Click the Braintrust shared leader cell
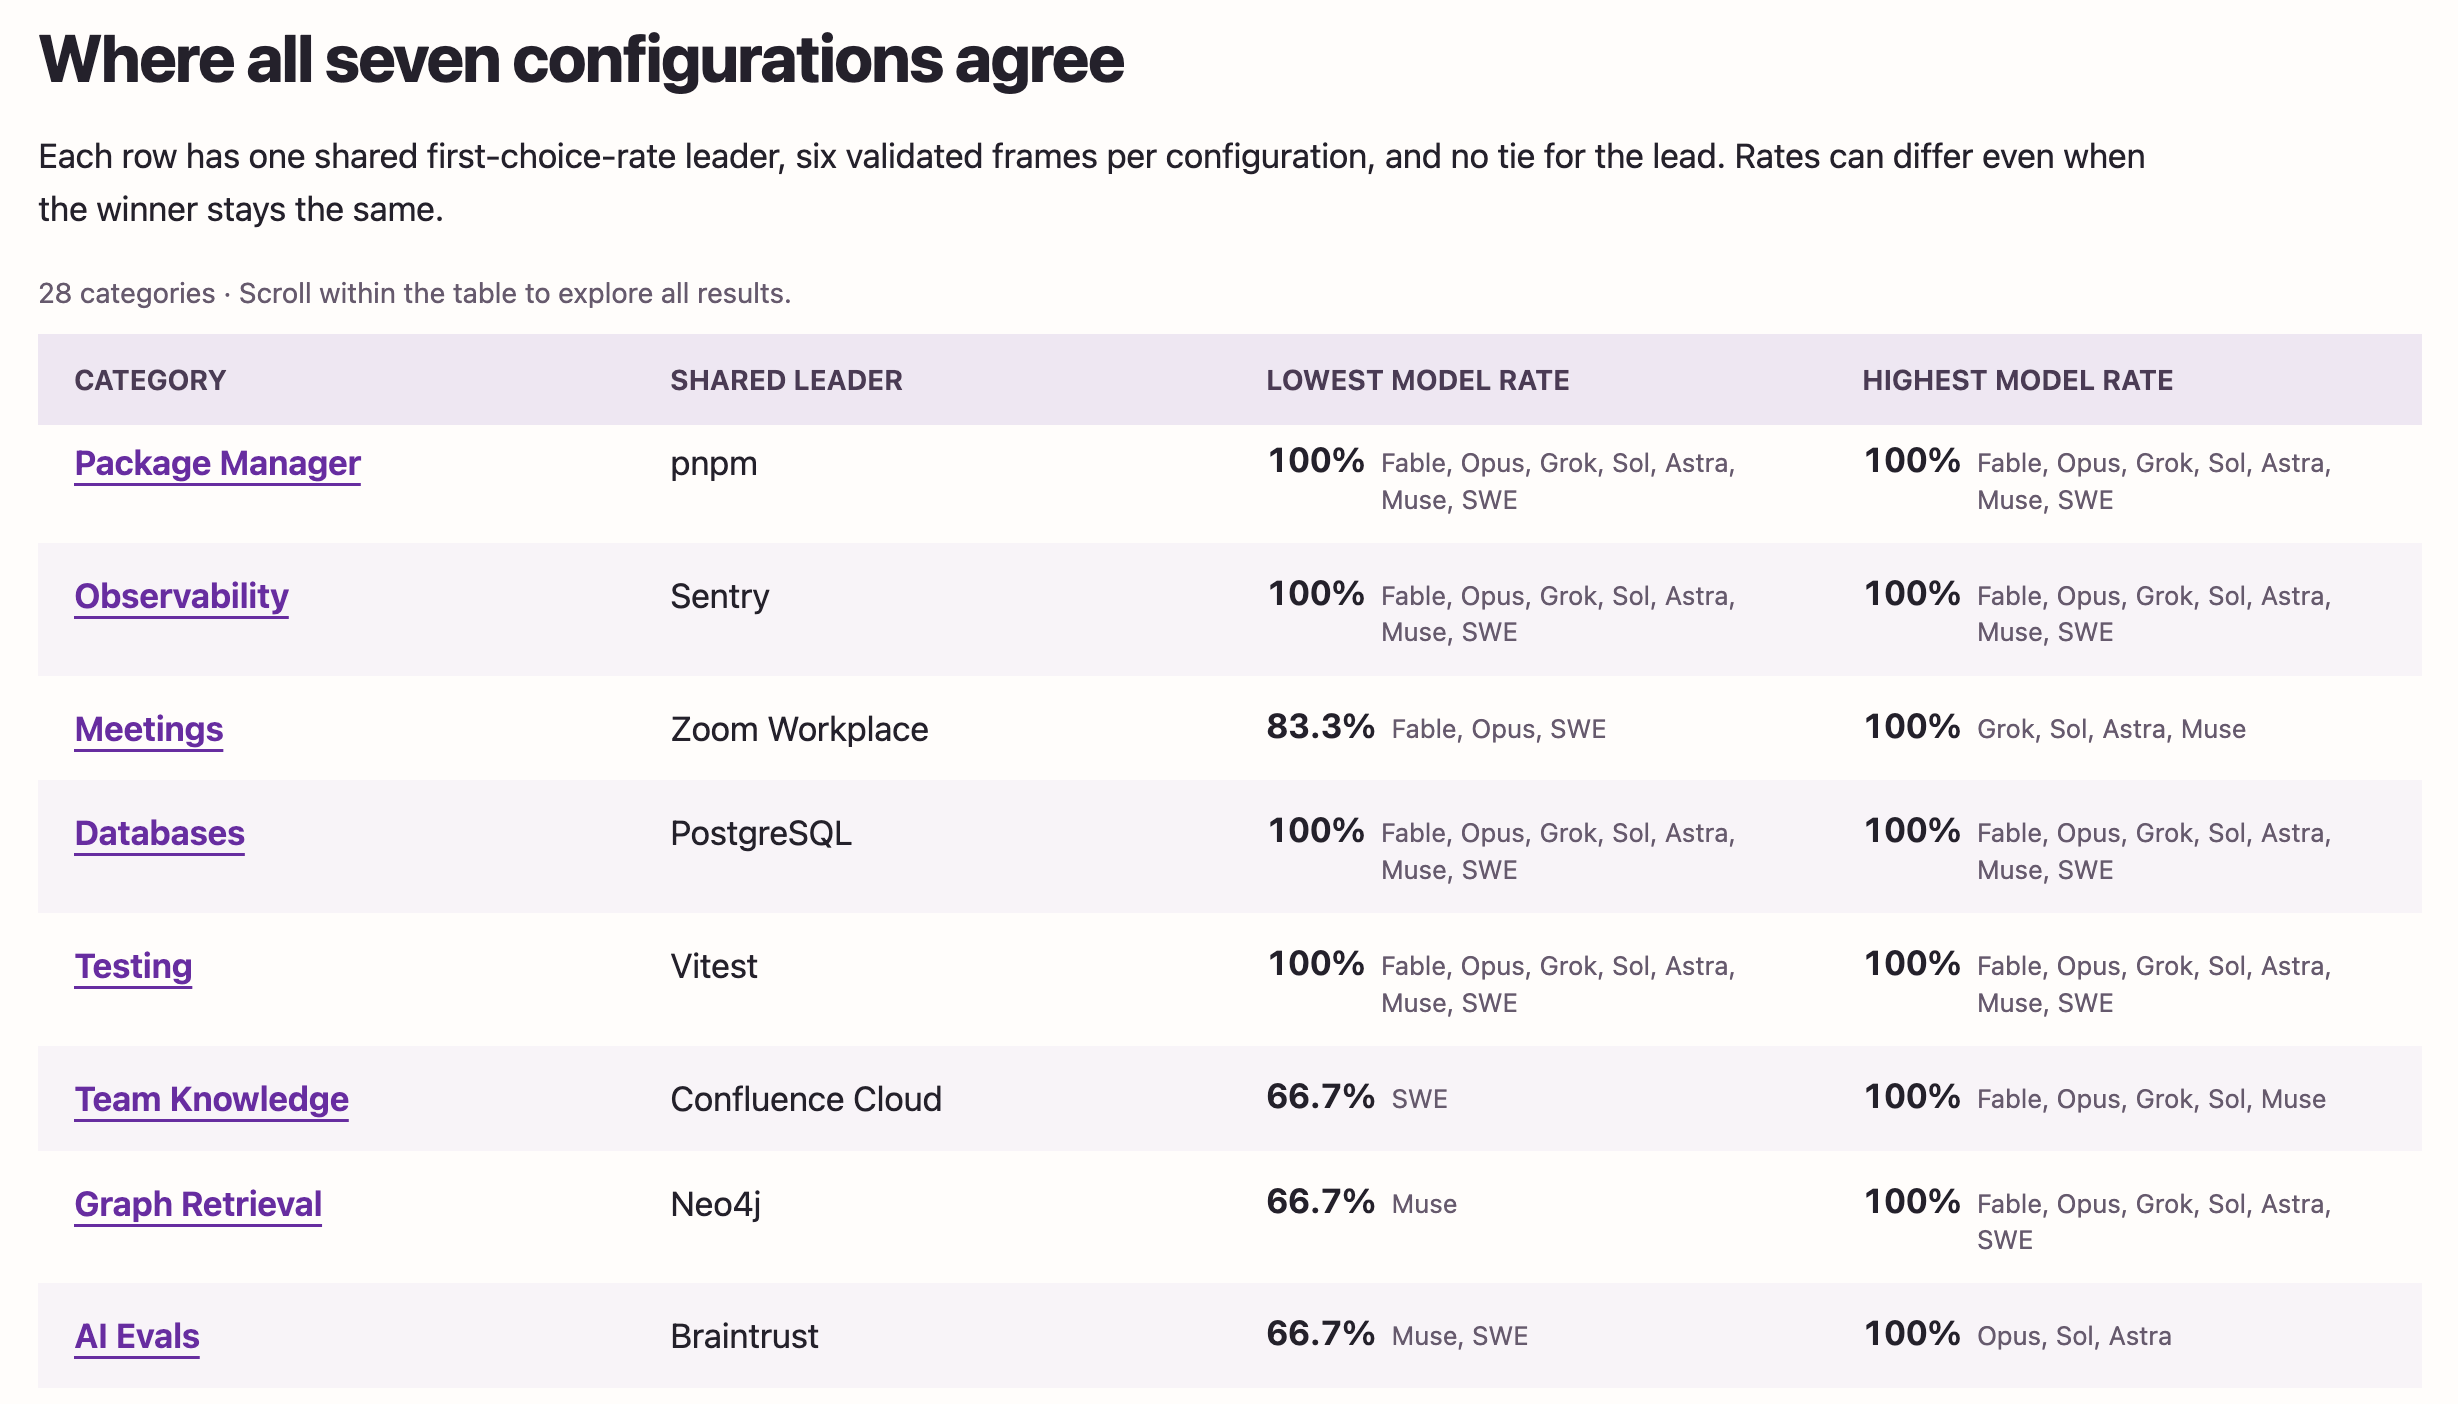Viewport: 2458px width, 1404px height. (744, 1337)
